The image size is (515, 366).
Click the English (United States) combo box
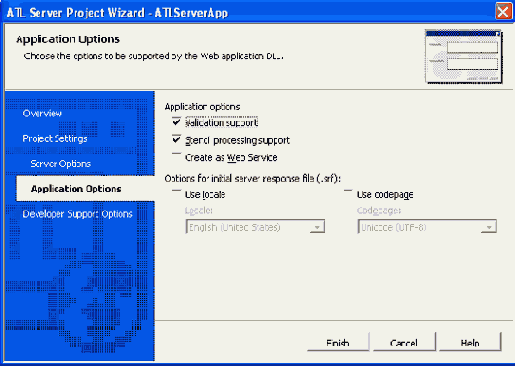click(255, 227)
